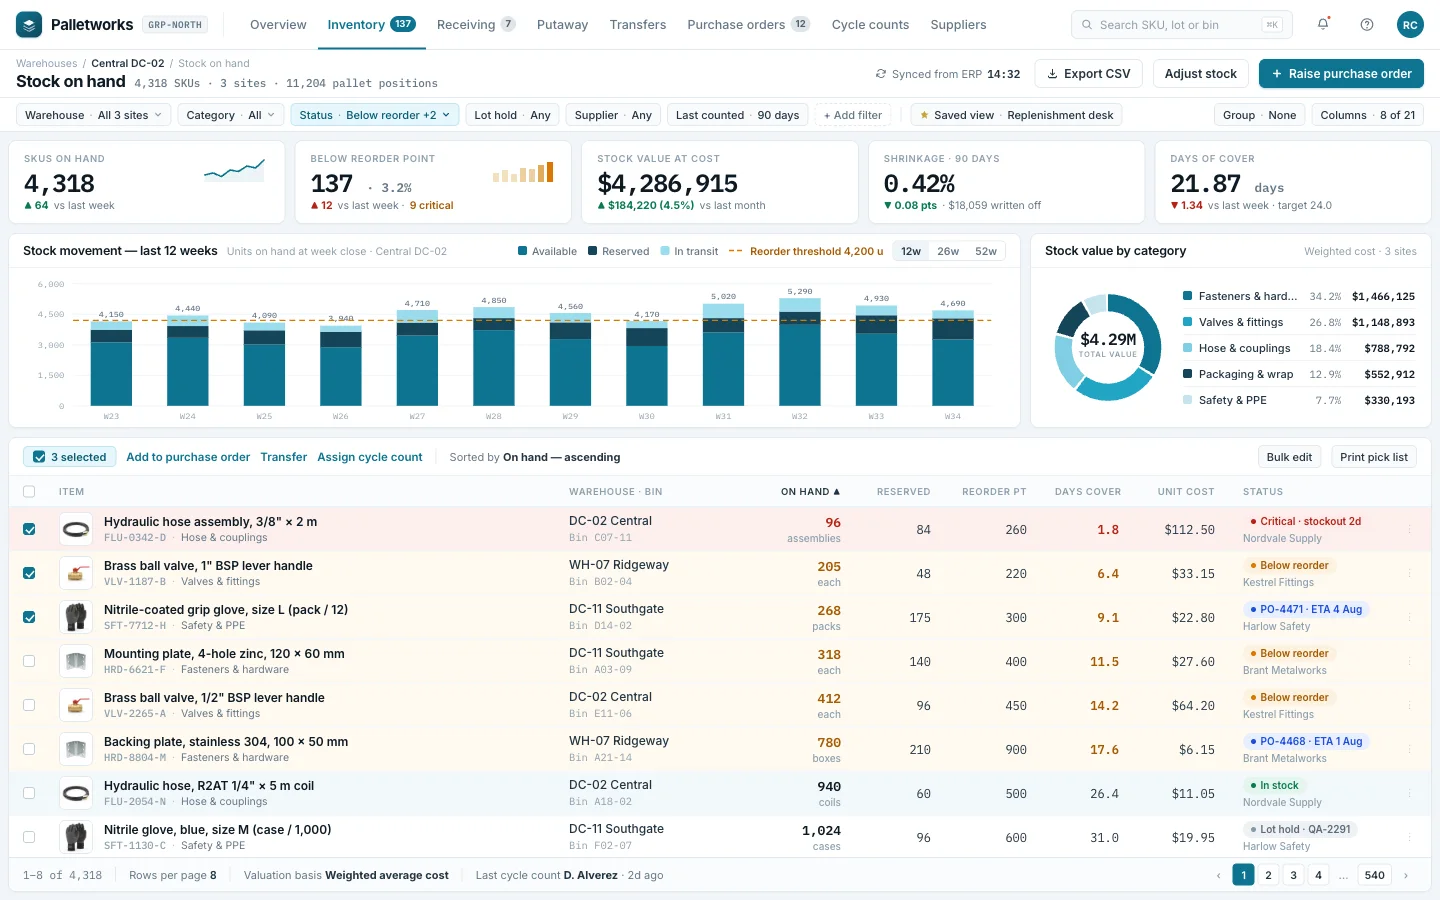Check Brass ball valve 1/2" row checkbox
This screenshot has height=900, width=1440.
[29, 706]
